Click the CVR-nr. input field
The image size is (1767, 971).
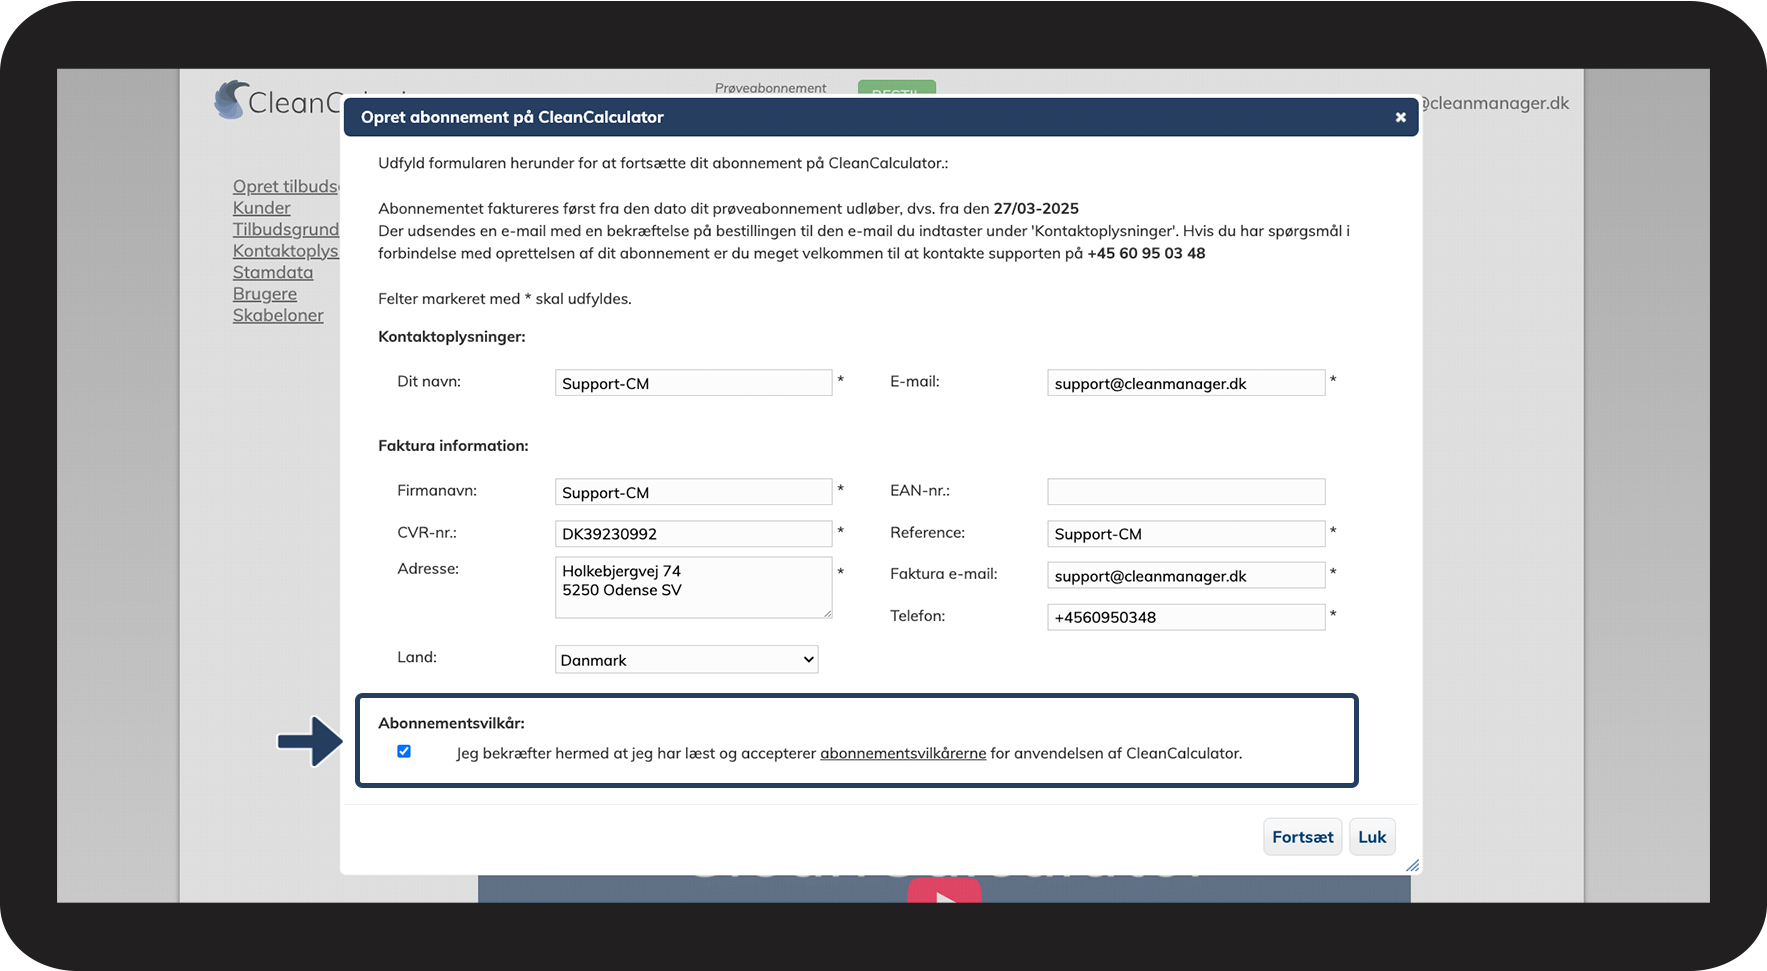(x=693, y=534)
